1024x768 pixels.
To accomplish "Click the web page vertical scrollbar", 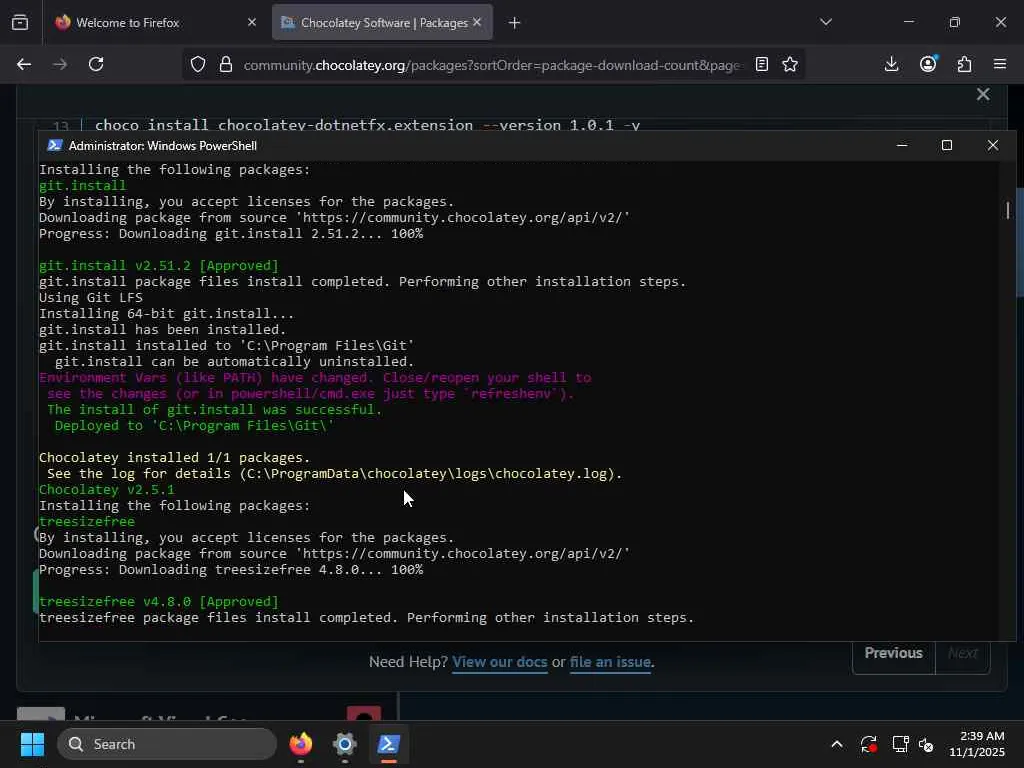I will pos(1019,242).
